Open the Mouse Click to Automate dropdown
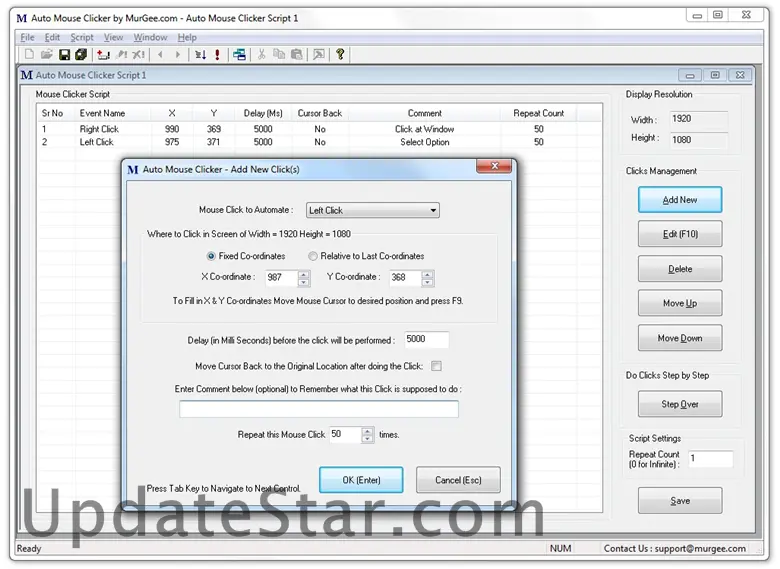The height and width of the screenshot is (569, 780). point(433,211)
